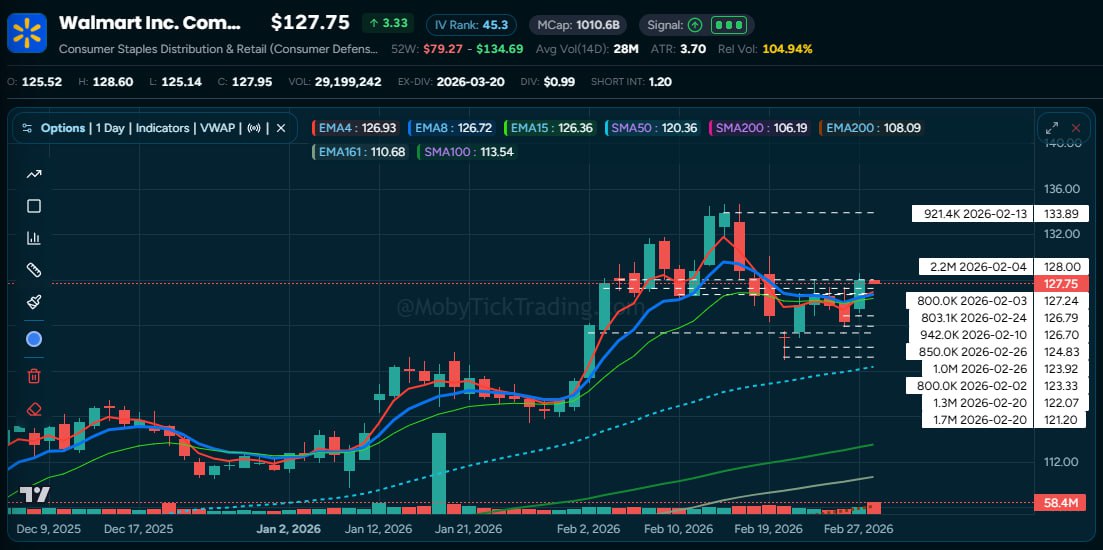
Task: Click the EX-DIV date 2026-03-20
Action: [x=471, y=82]
